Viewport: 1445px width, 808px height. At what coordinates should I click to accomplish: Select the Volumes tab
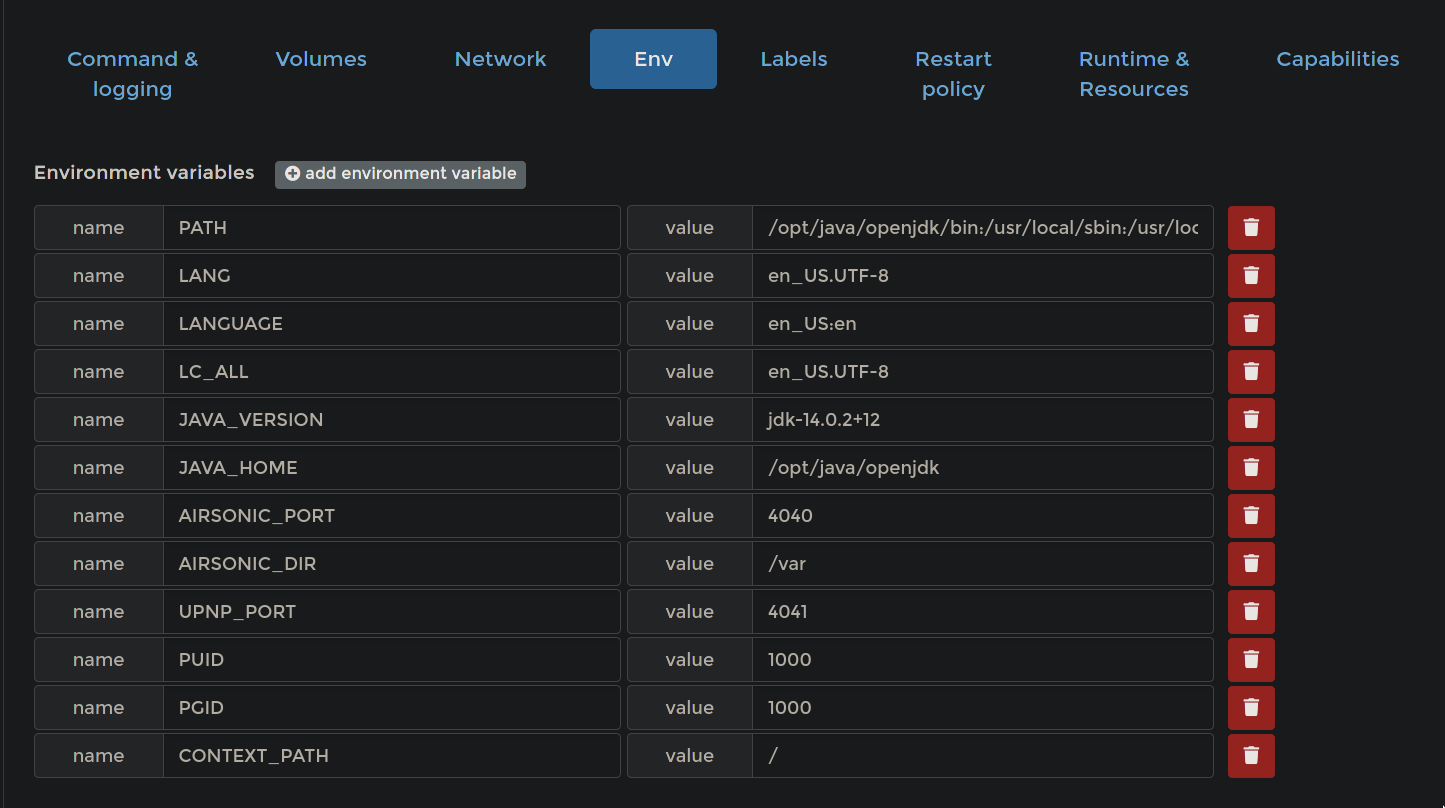[x=320, y=59]
